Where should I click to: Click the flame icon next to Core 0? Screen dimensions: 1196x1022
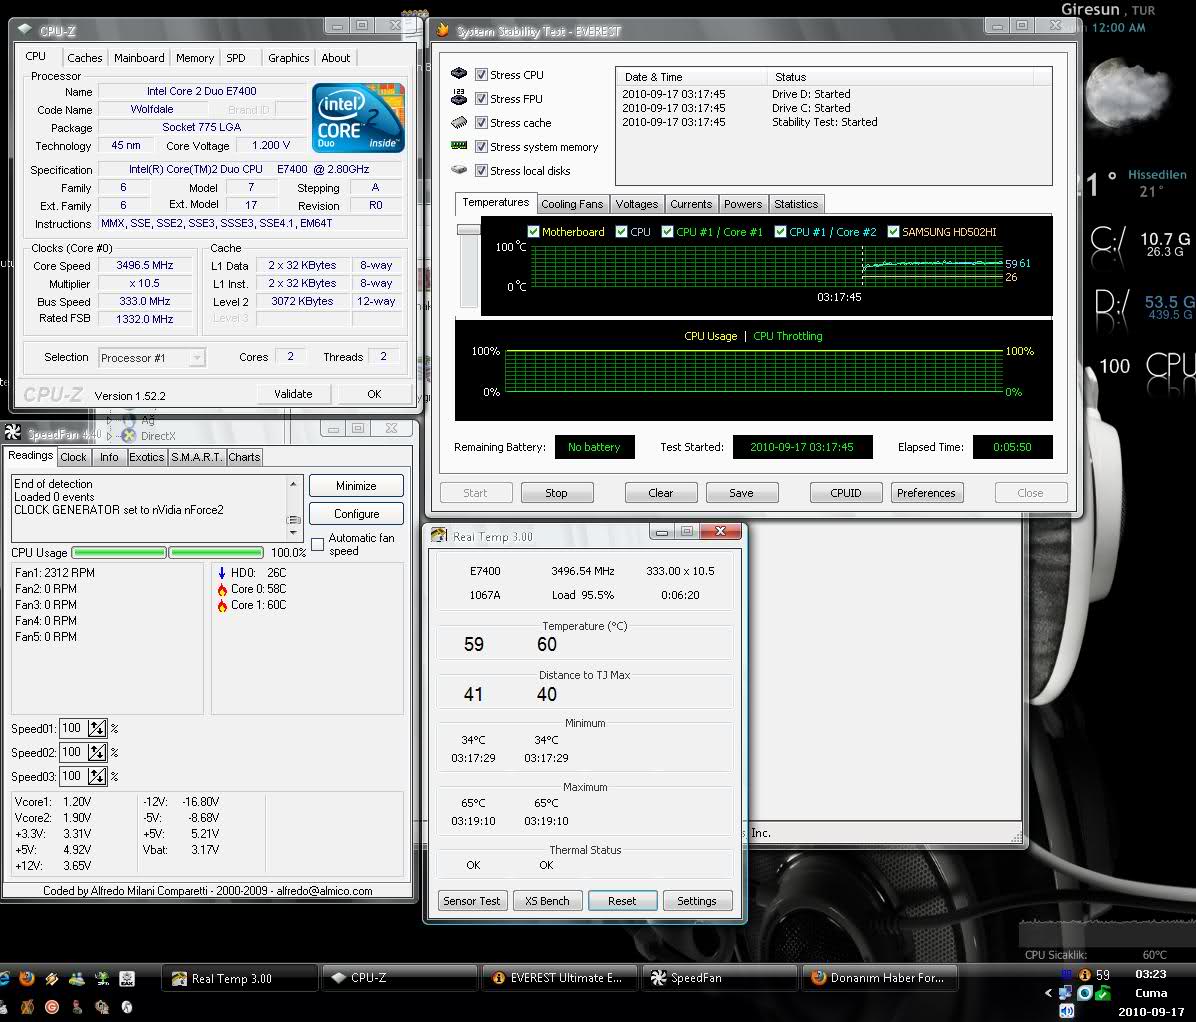222,590
